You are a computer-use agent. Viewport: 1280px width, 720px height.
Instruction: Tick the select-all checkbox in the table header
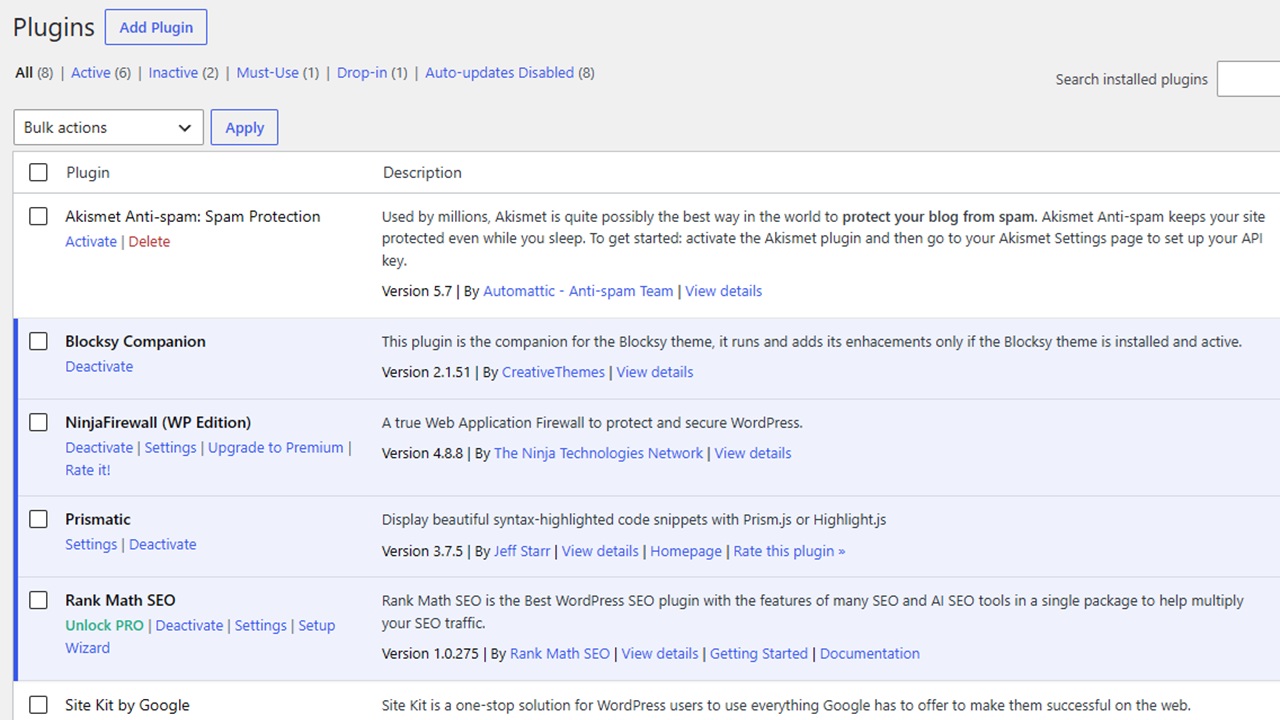tap(38, 172)
